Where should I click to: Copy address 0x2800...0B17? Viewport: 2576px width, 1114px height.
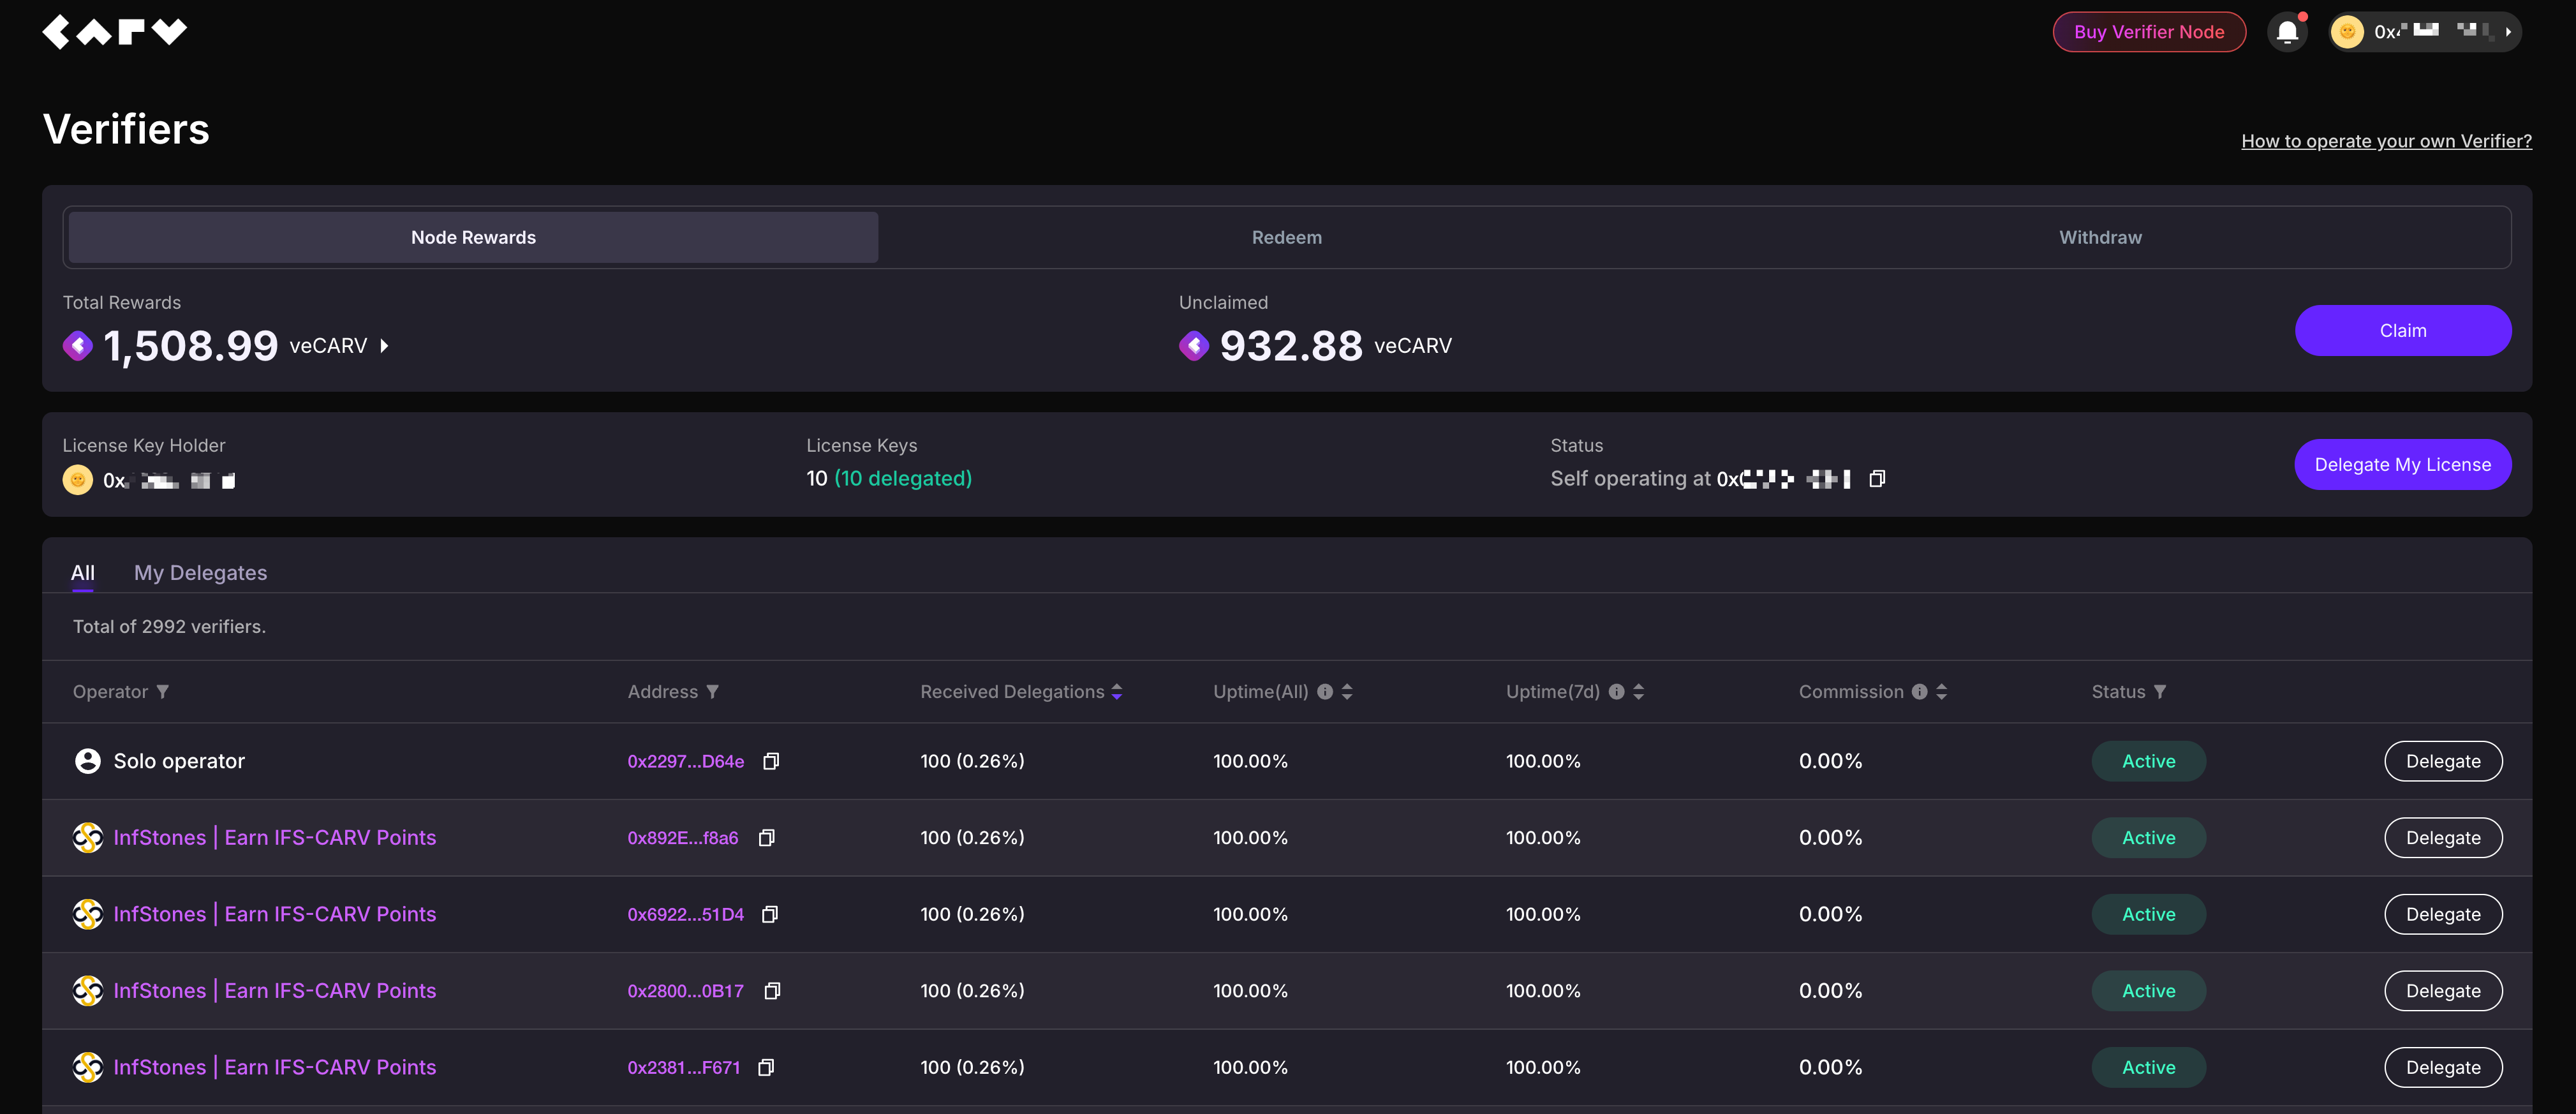772,991
